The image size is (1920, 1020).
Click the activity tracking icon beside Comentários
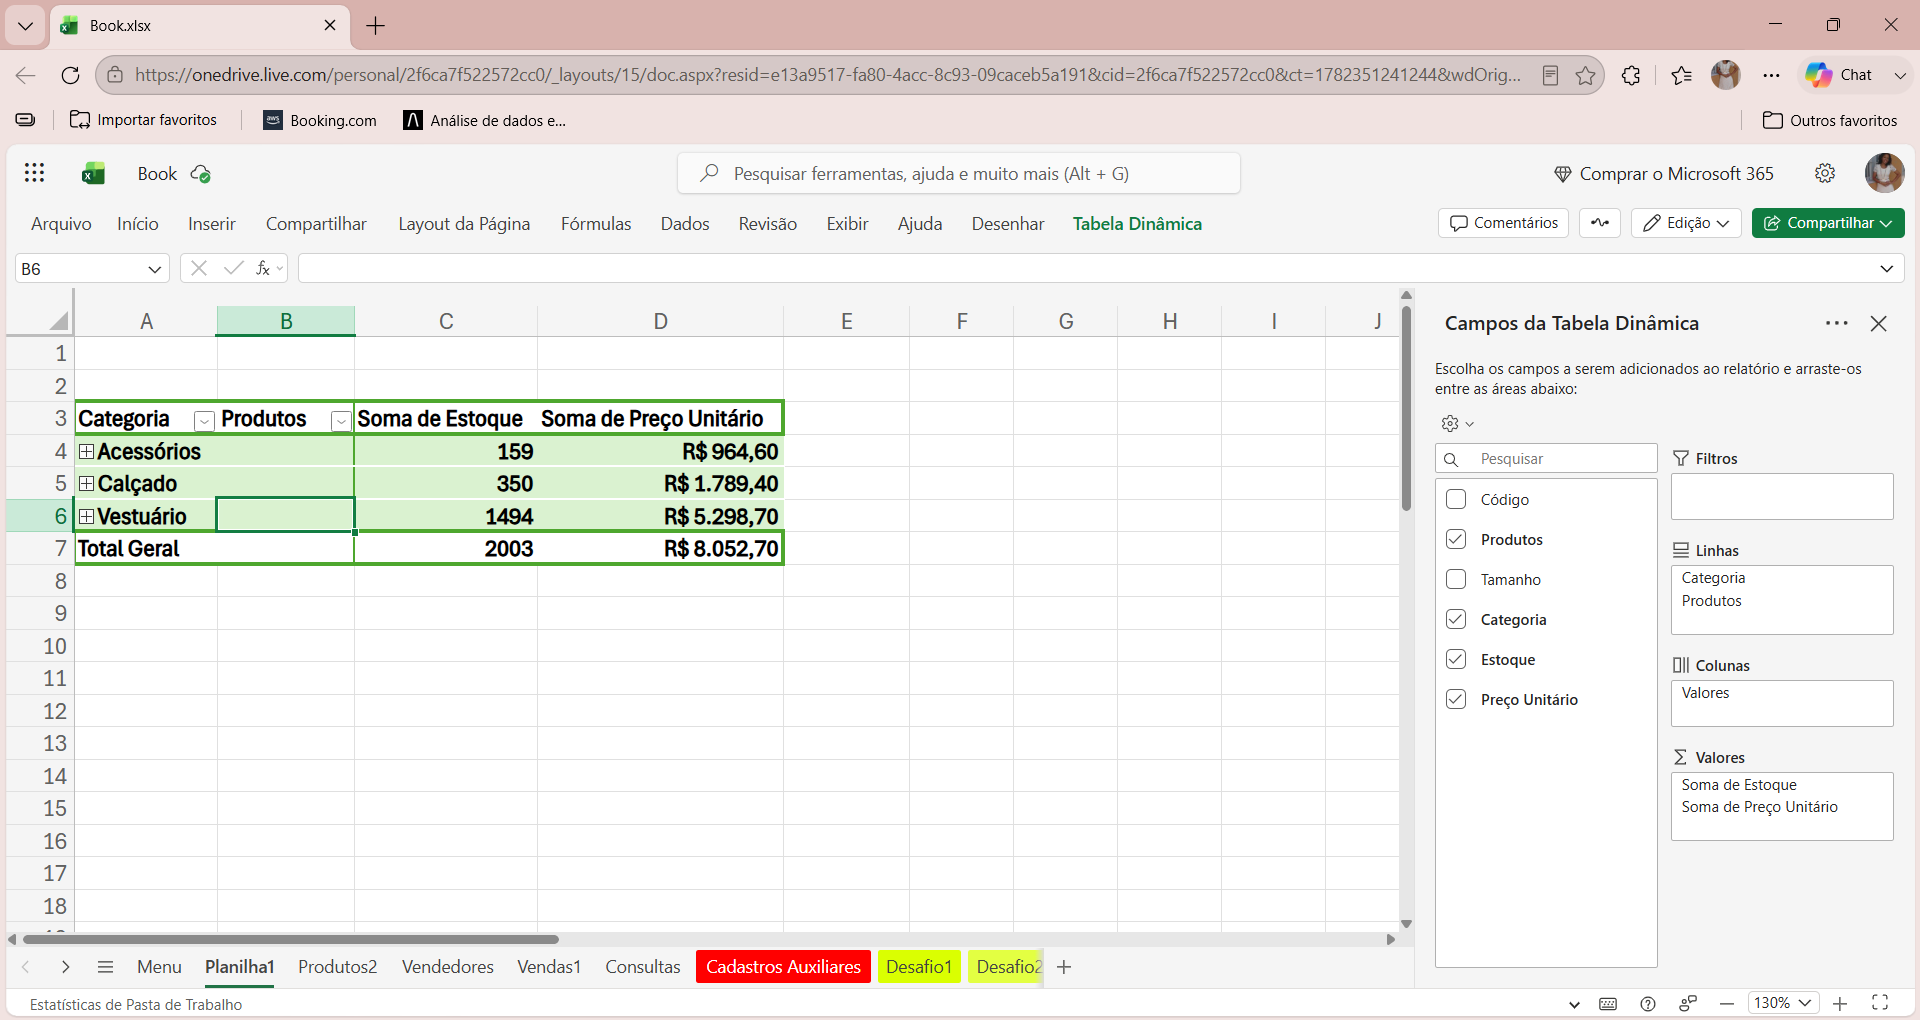click(1600, 223)
